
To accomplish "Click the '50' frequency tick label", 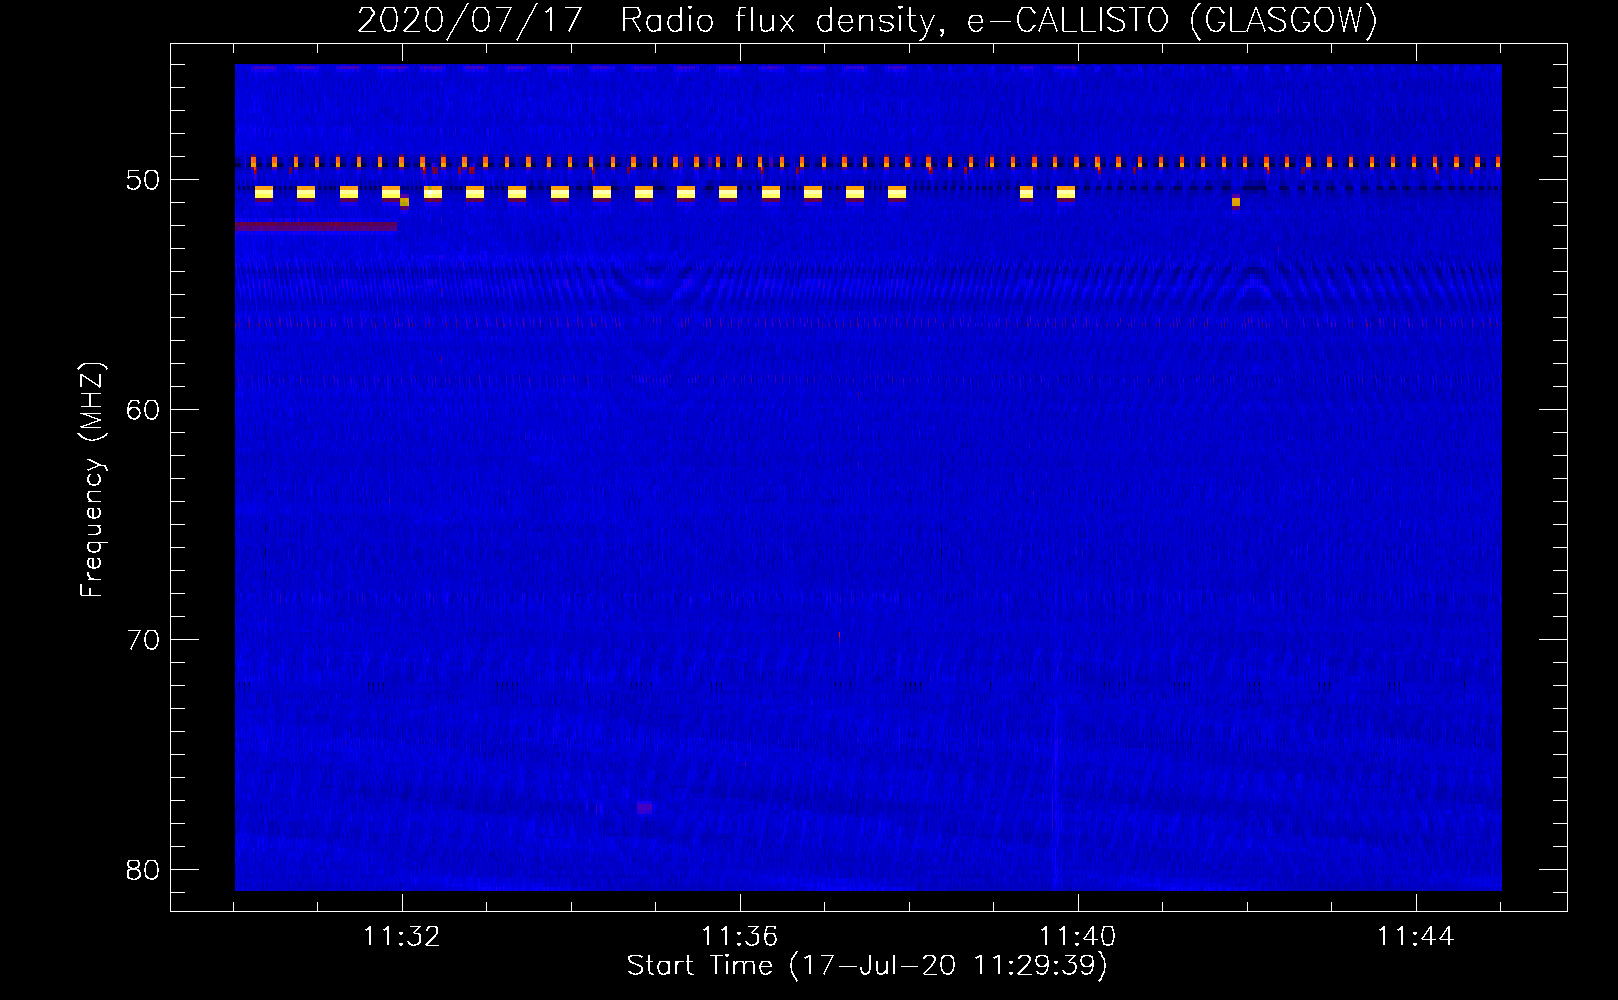I will pos(143,180).
